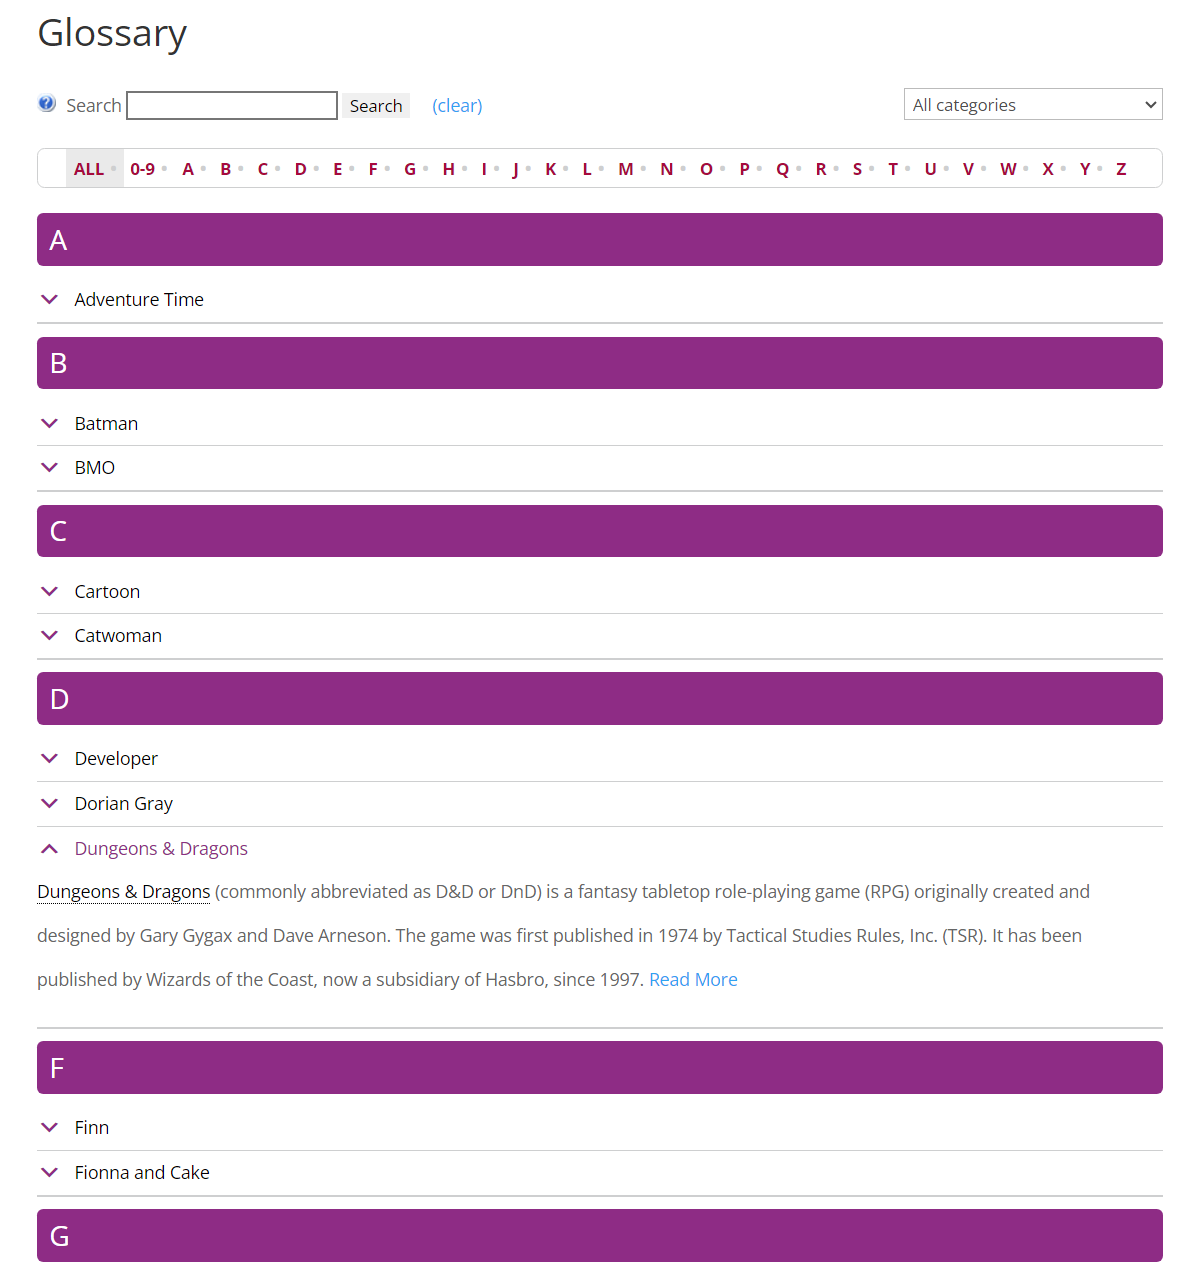
Task: Click the Finn term title
Action: (x=92, y=1127)
